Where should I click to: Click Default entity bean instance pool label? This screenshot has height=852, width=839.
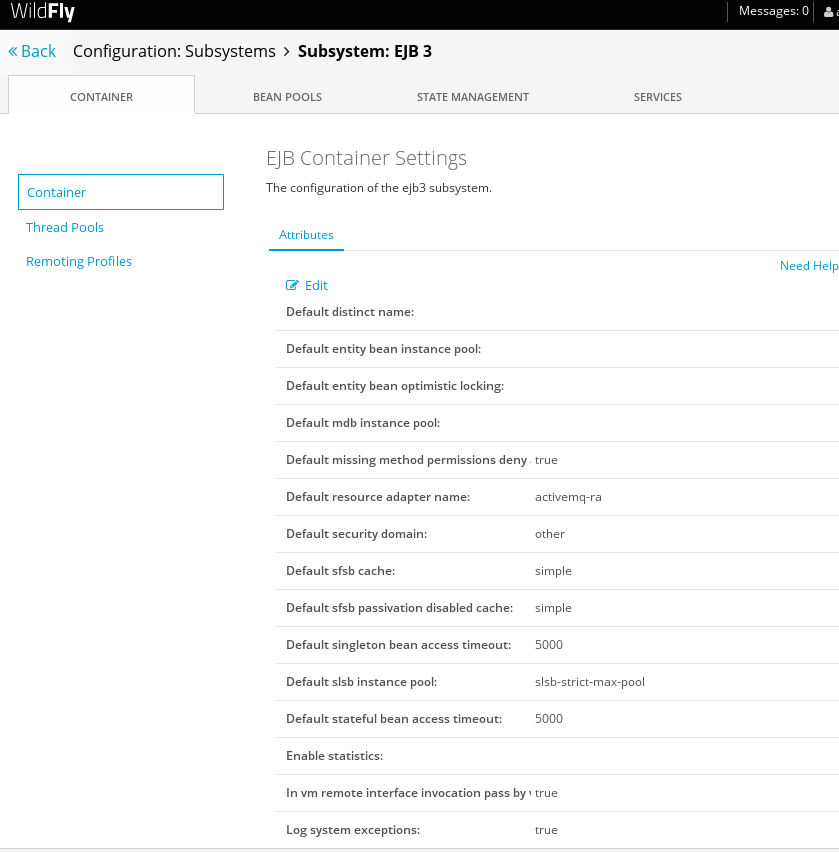point(384,349)
